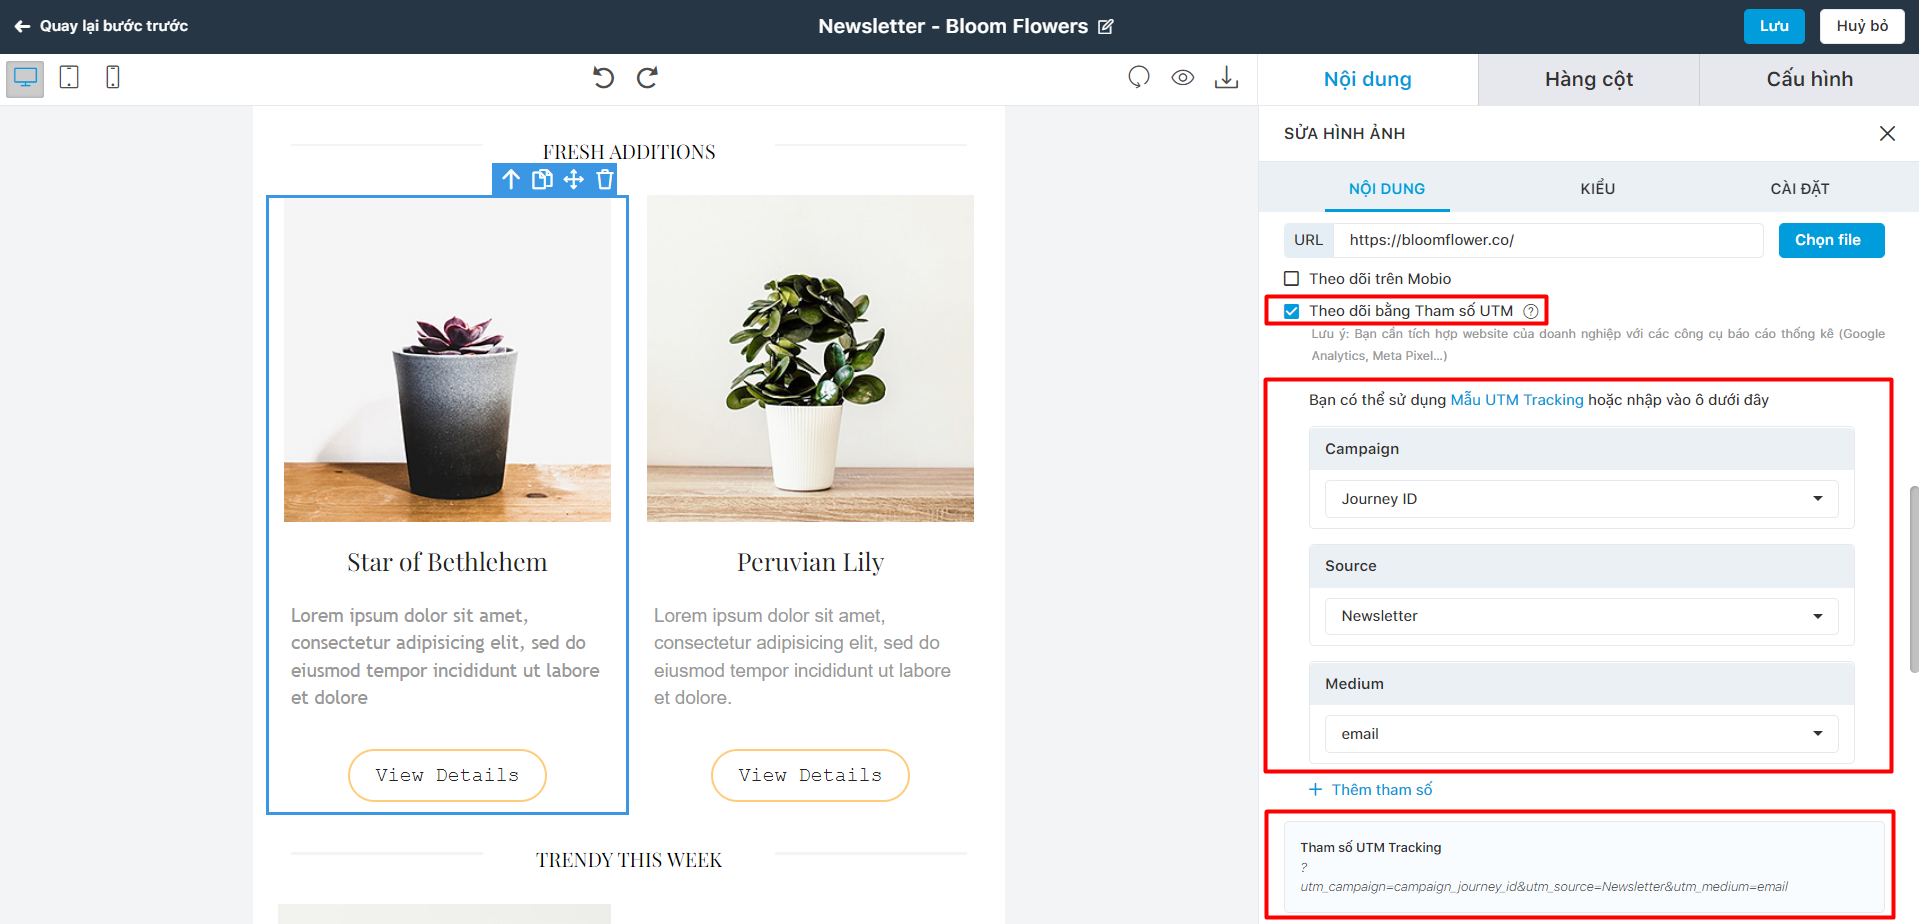Viewport: 1919px width, 924px height.
Task: Click the download email icon
Action: click(x=1226, y=76)
